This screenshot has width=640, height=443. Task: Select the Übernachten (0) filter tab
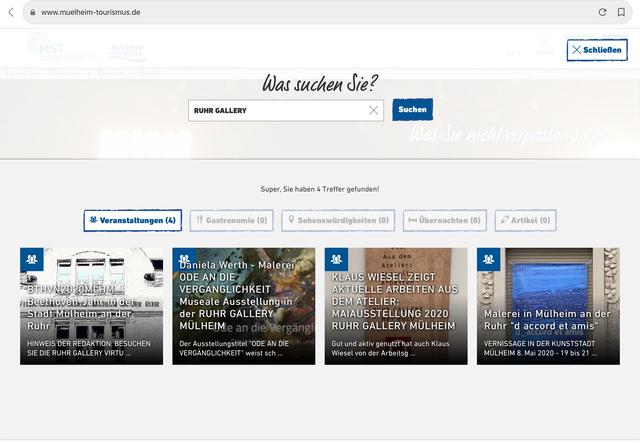tap(445, 220)
